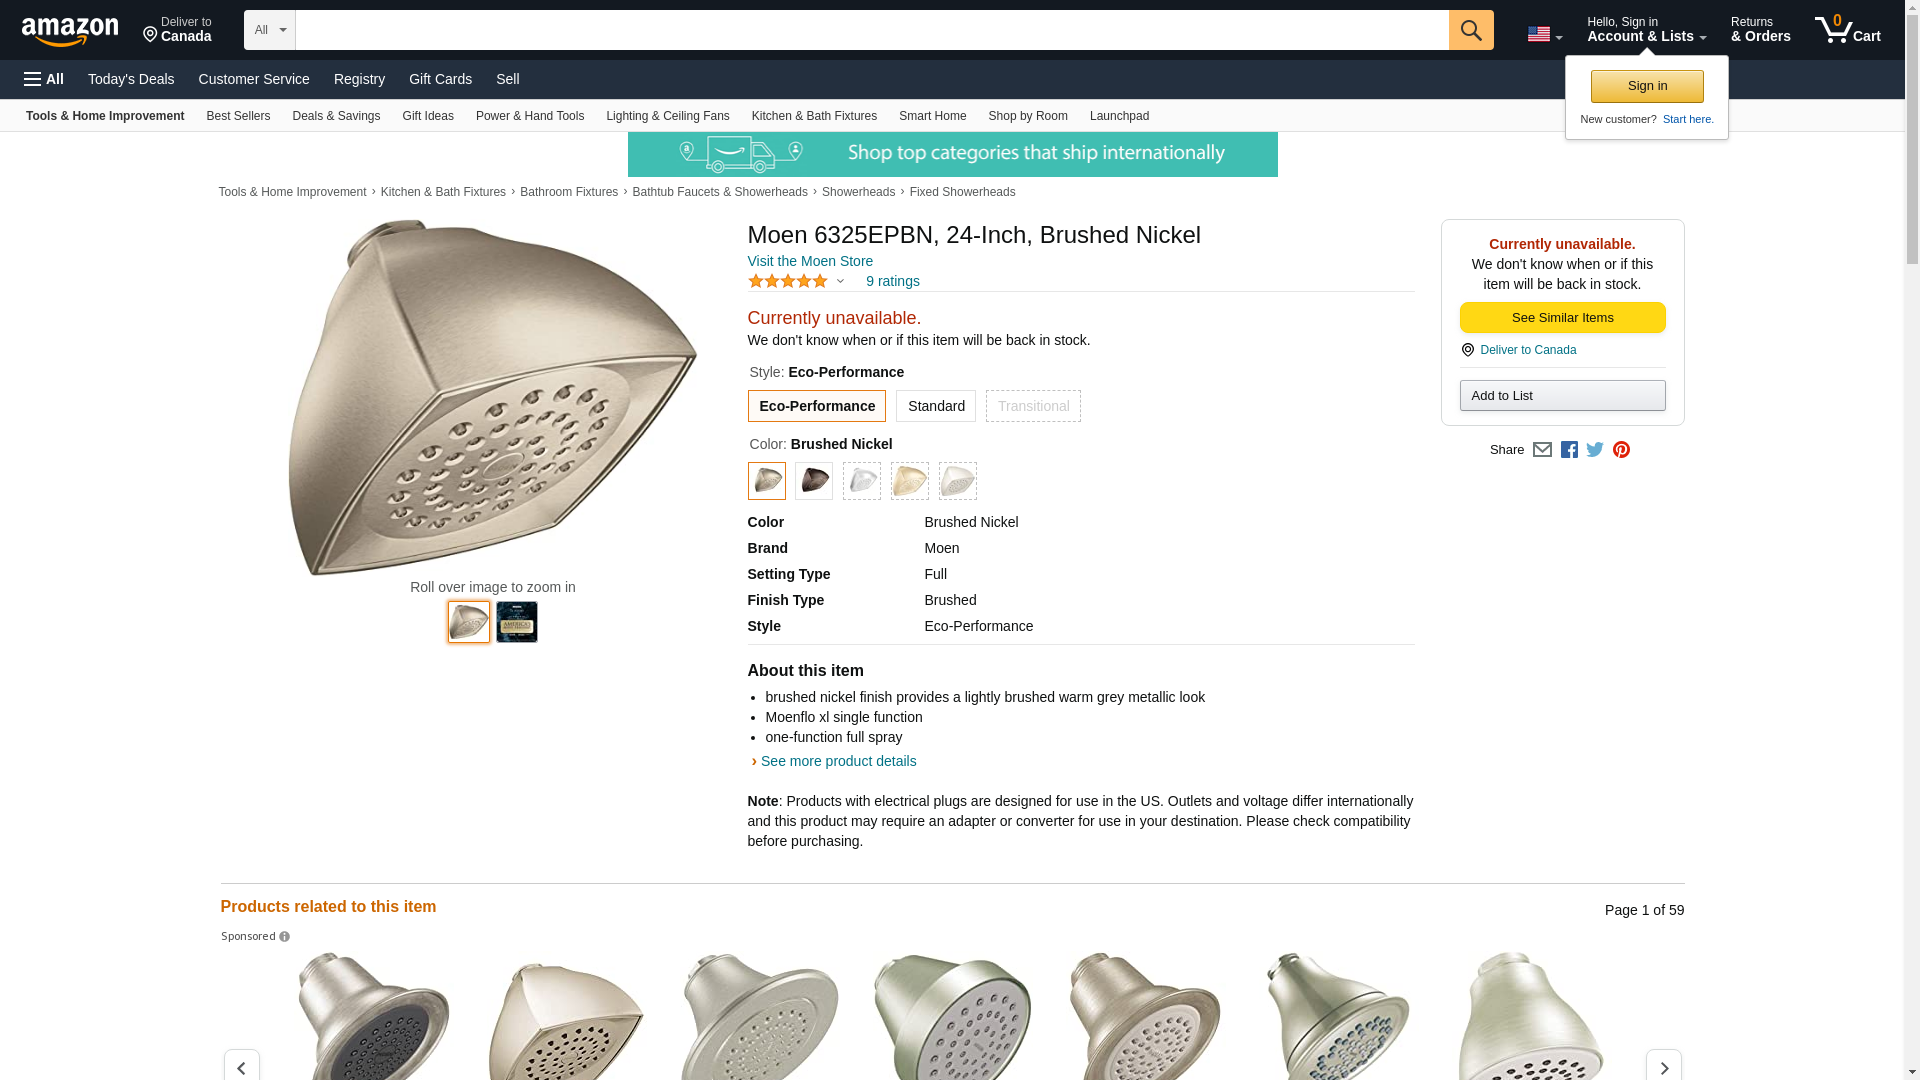Image resolution: width=1920 pixels, height=1080 pixels.
Task: Share this product on Twitter
Action: point(1595,450)
